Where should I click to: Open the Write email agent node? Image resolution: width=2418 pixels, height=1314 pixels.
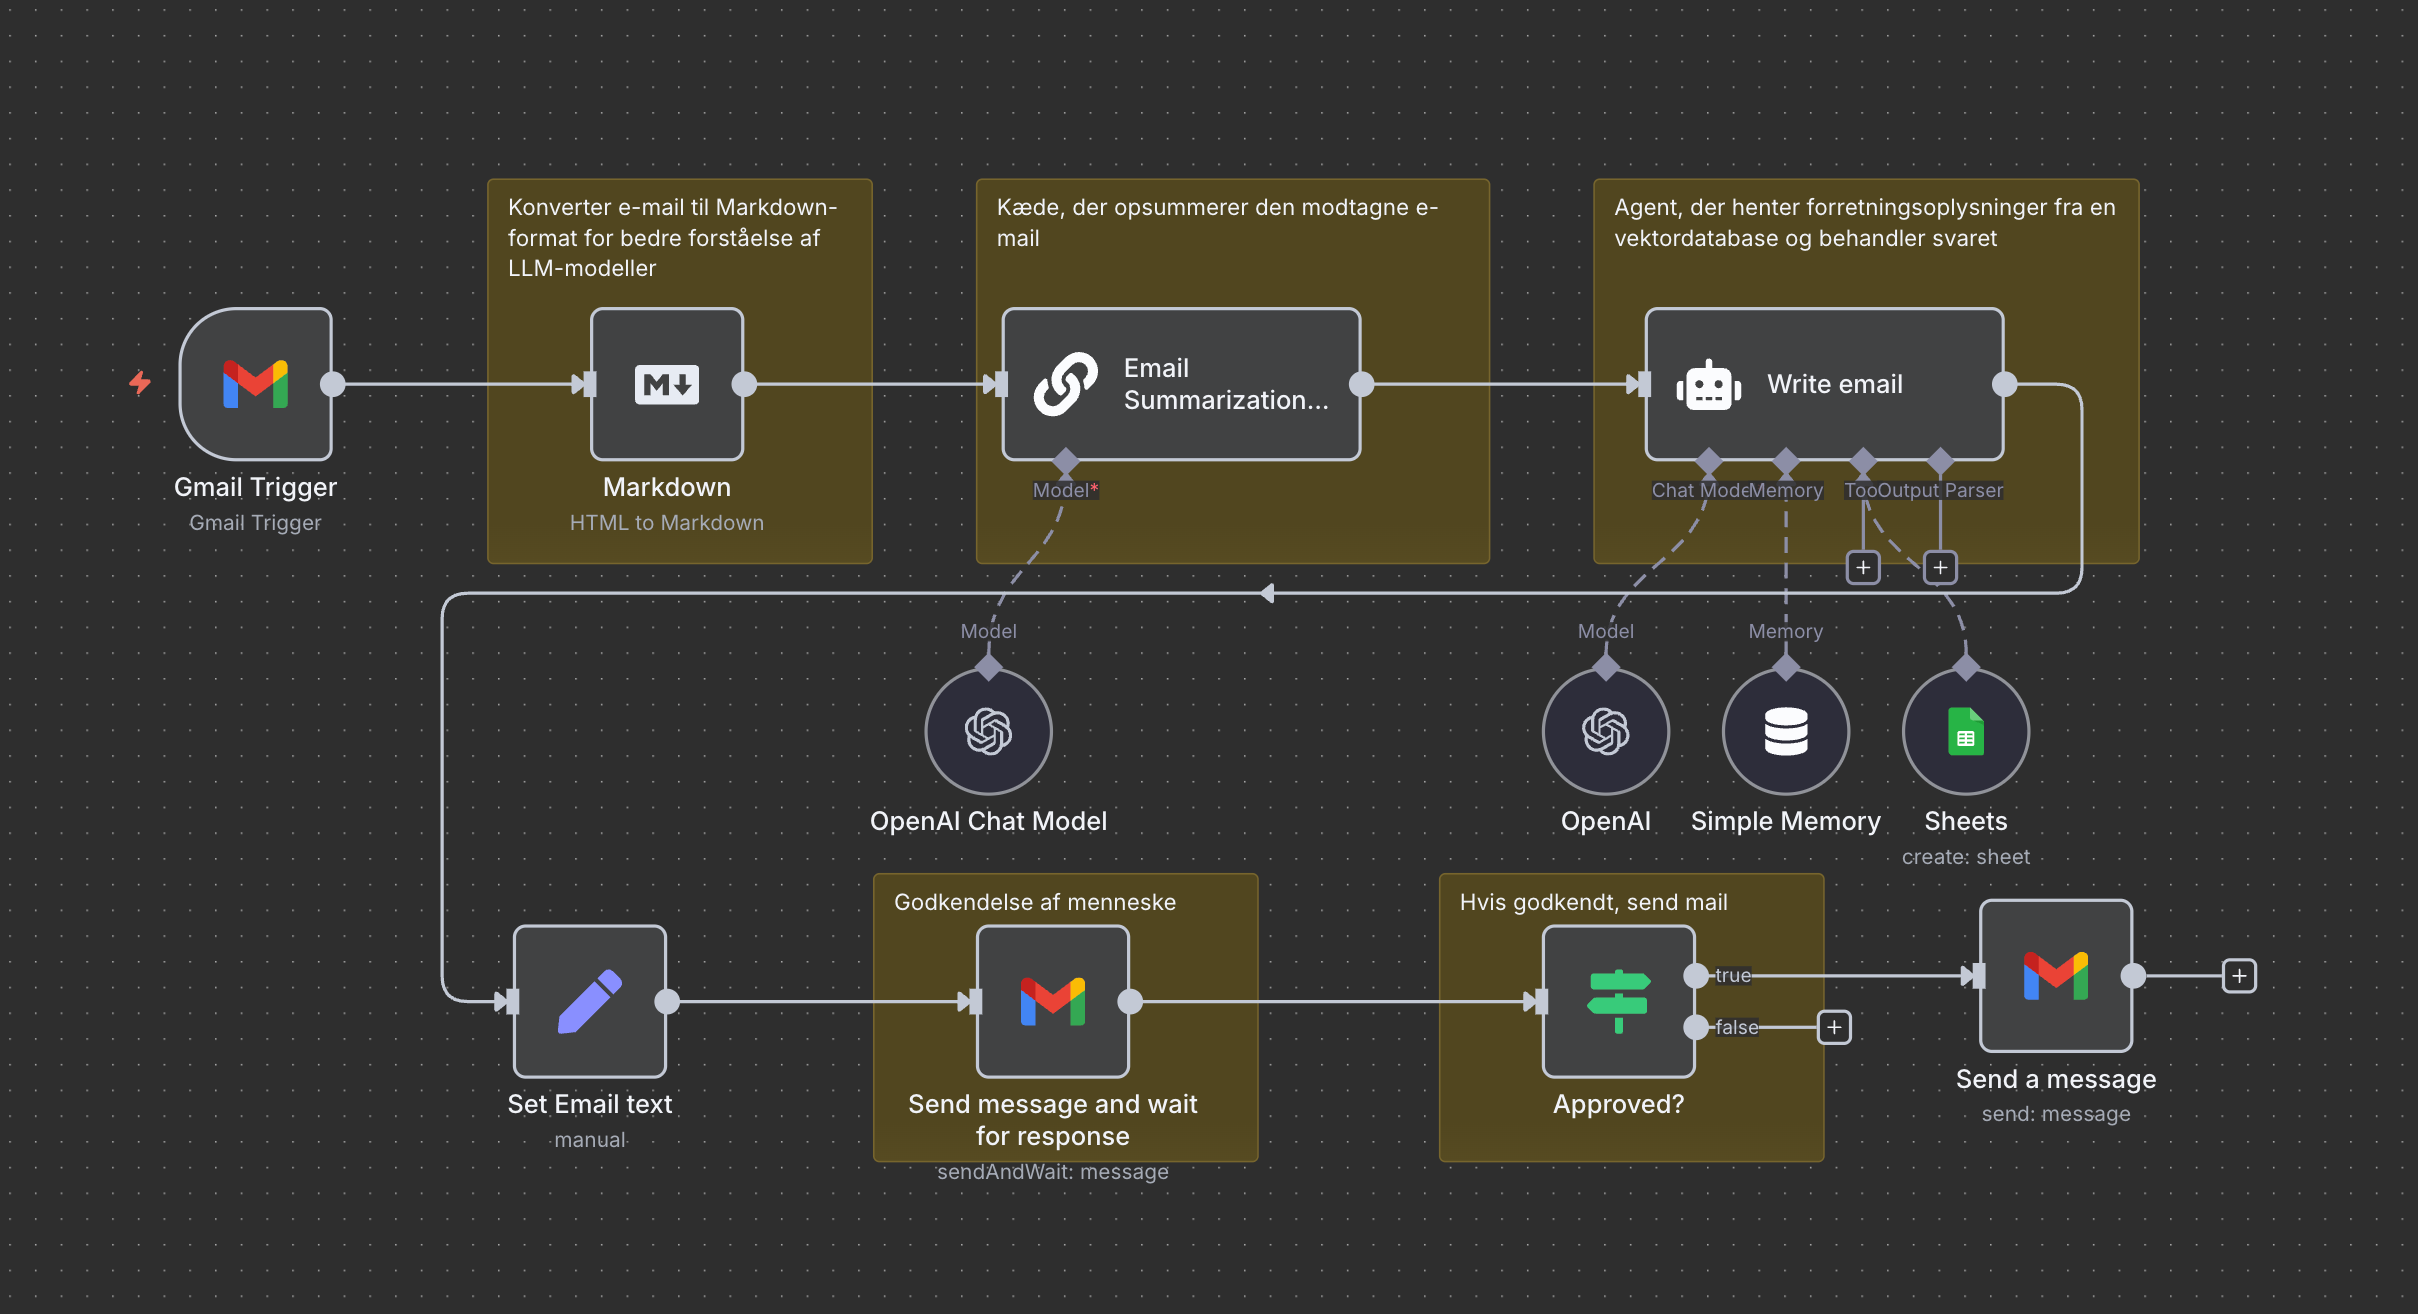(x=1824, y=384)
